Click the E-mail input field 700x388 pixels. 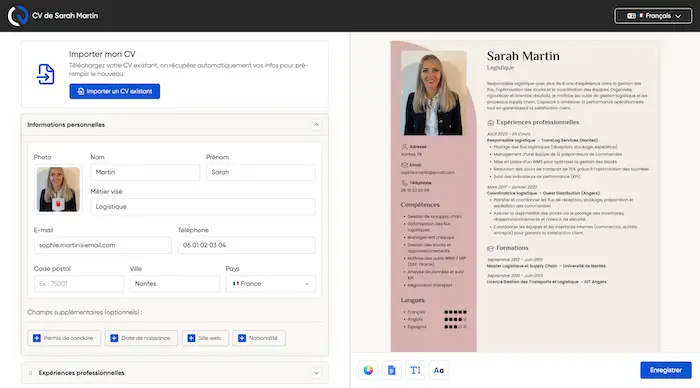click(x=103, y=245)
